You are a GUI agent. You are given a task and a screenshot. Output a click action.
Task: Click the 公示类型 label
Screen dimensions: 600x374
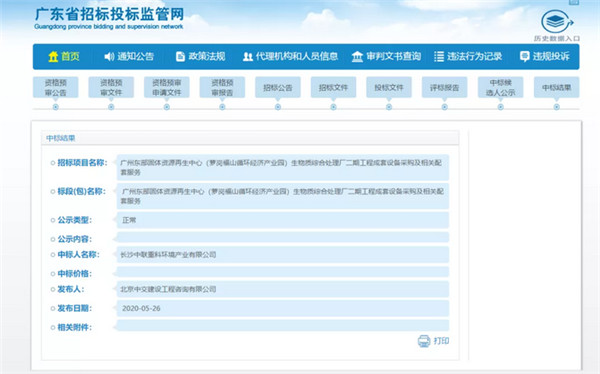pos(75,220)
